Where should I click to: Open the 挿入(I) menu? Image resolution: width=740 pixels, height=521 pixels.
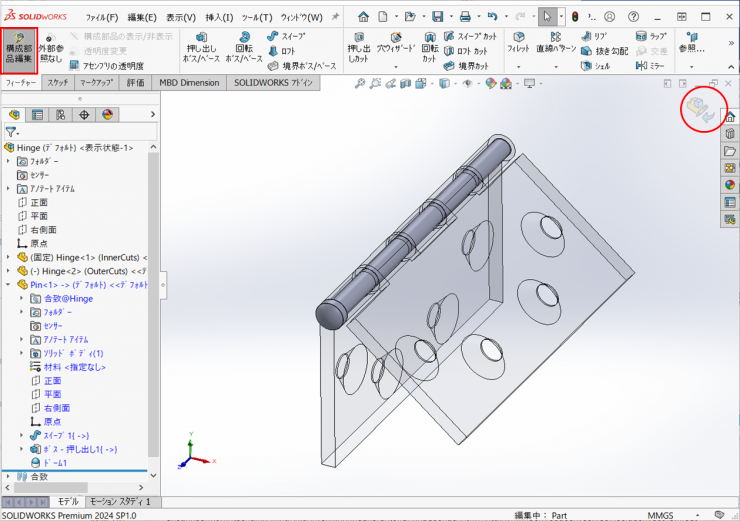point(218,17)
